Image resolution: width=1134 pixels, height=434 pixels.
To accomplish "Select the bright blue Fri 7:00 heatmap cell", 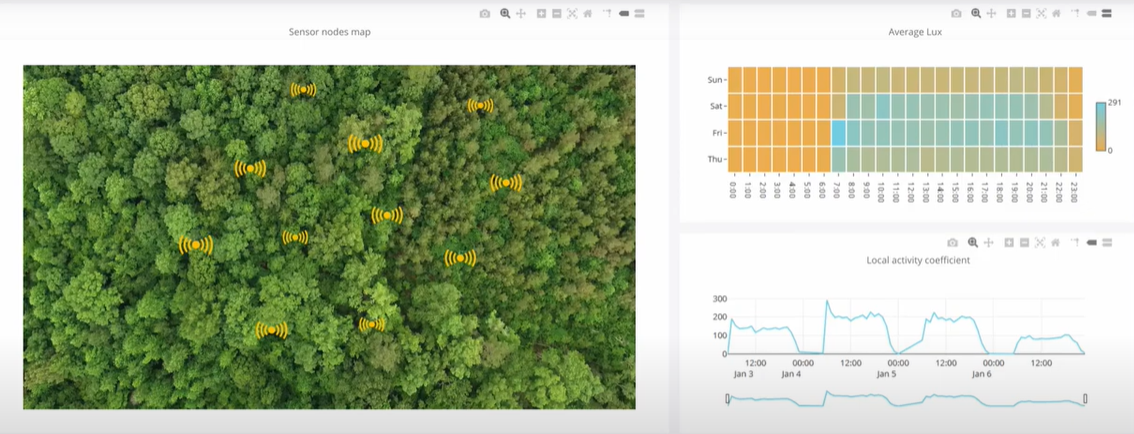I will point(839,133).
